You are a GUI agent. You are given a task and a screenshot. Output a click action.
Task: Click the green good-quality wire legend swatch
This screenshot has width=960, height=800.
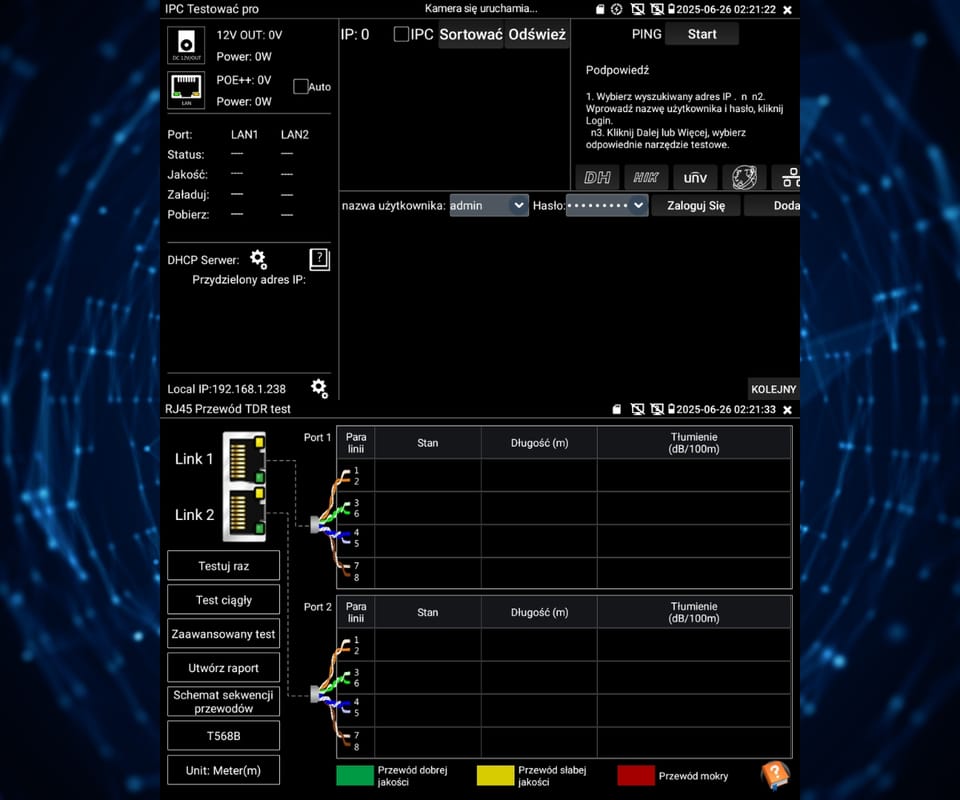coord(354,775)
